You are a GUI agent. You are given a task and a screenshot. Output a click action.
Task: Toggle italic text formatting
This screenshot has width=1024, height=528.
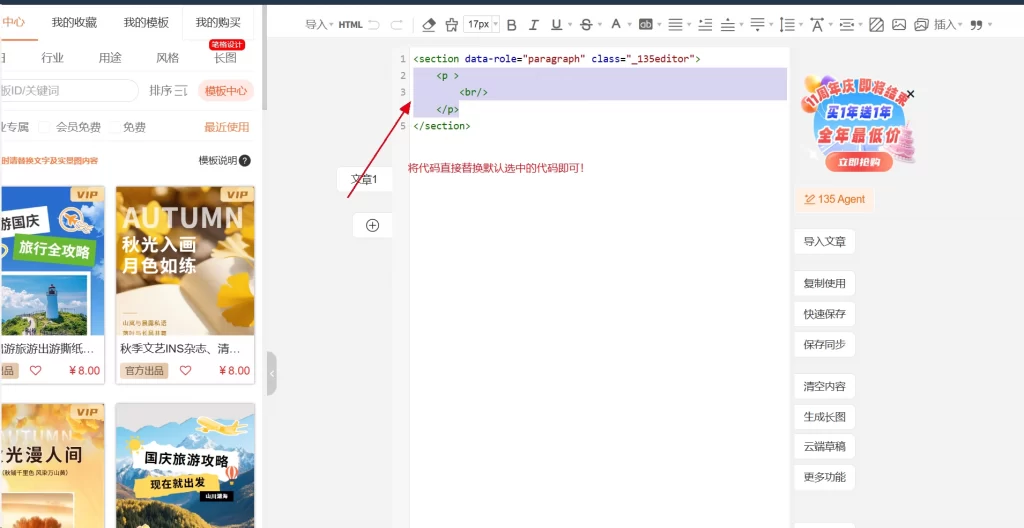(534, 24)
